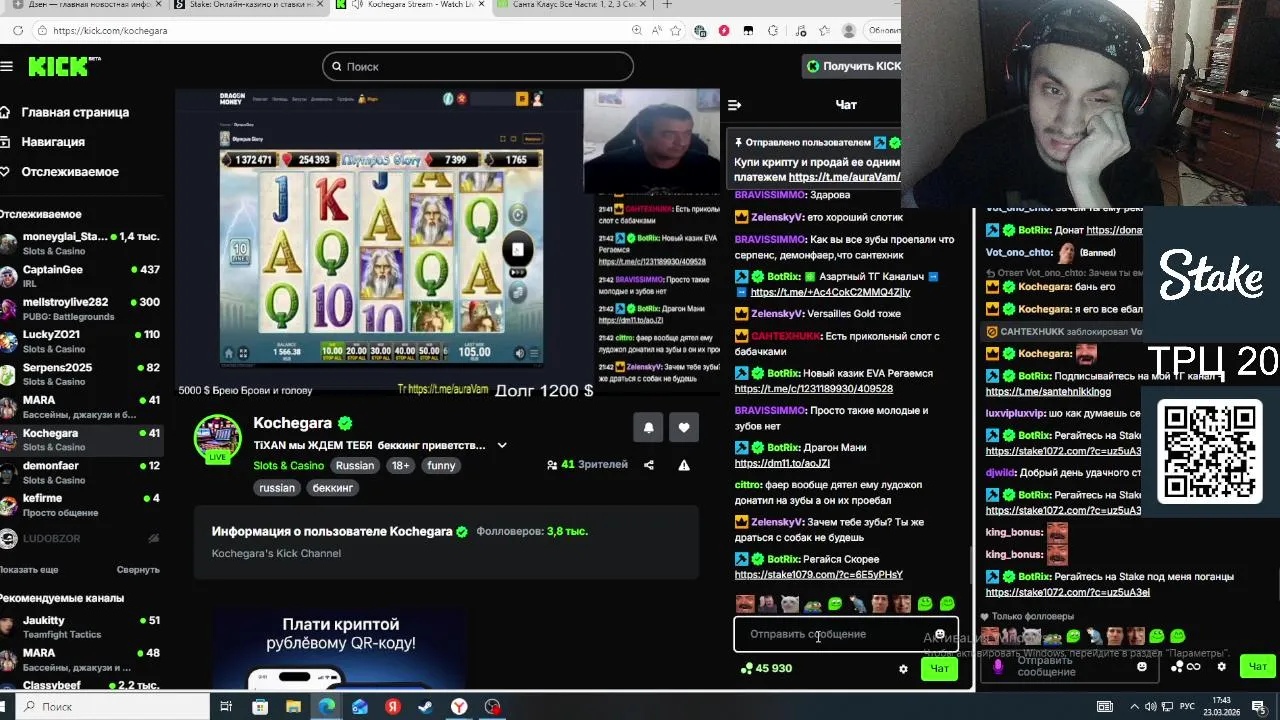Open the dm11.to Драгон Мани link
This screenshot has height=720, width=1280.
coord(782,464)
